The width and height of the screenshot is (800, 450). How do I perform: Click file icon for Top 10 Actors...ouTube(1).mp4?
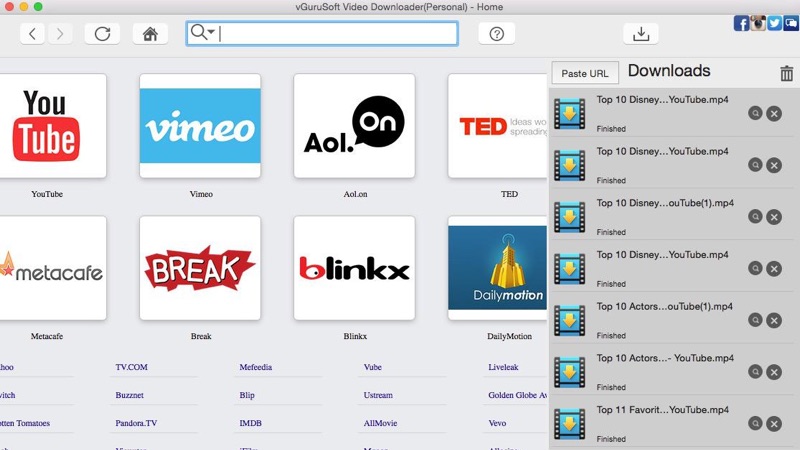569,320
